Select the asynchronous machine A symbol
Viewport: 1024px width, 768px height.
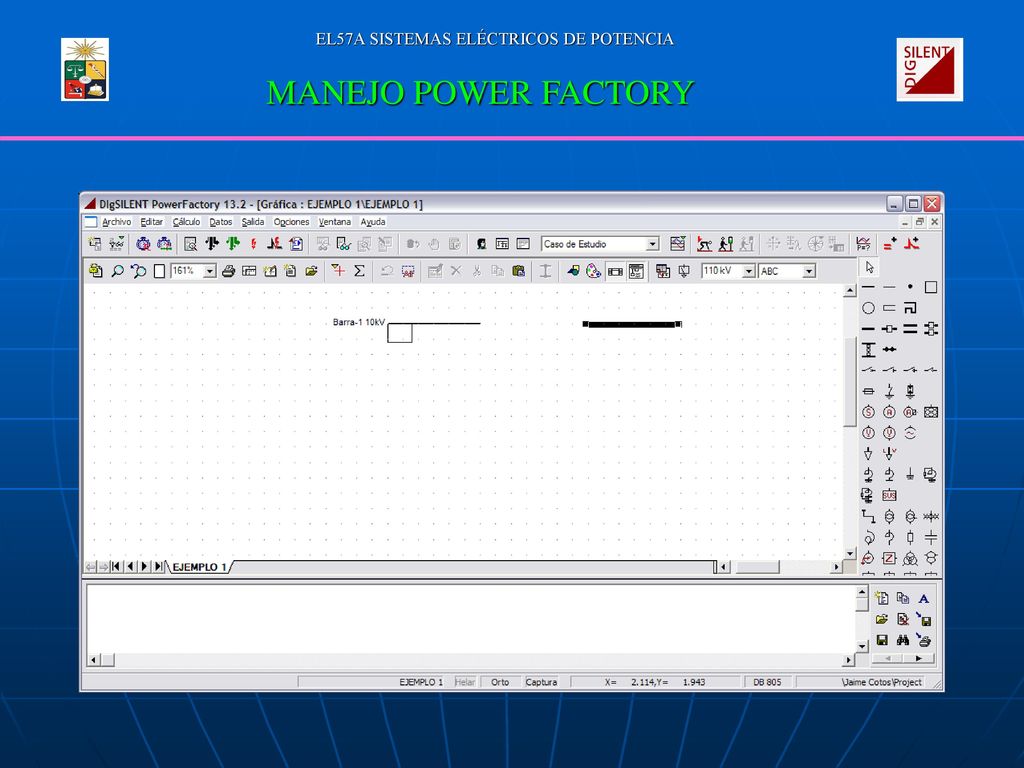click(889, 412)
